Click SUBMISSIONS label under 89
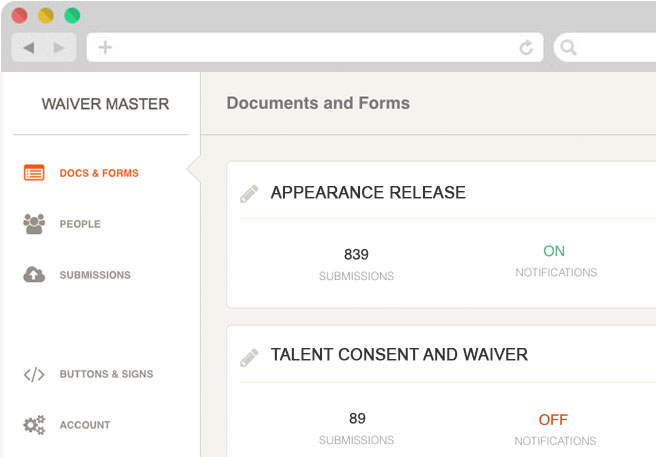The image size is (656, 457). point(356,440)
